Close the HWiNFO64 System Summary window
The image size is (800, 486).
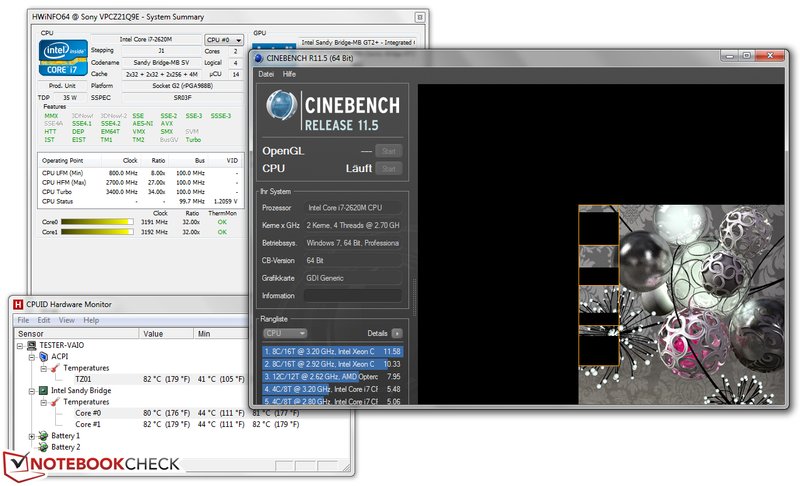(419, 17)
